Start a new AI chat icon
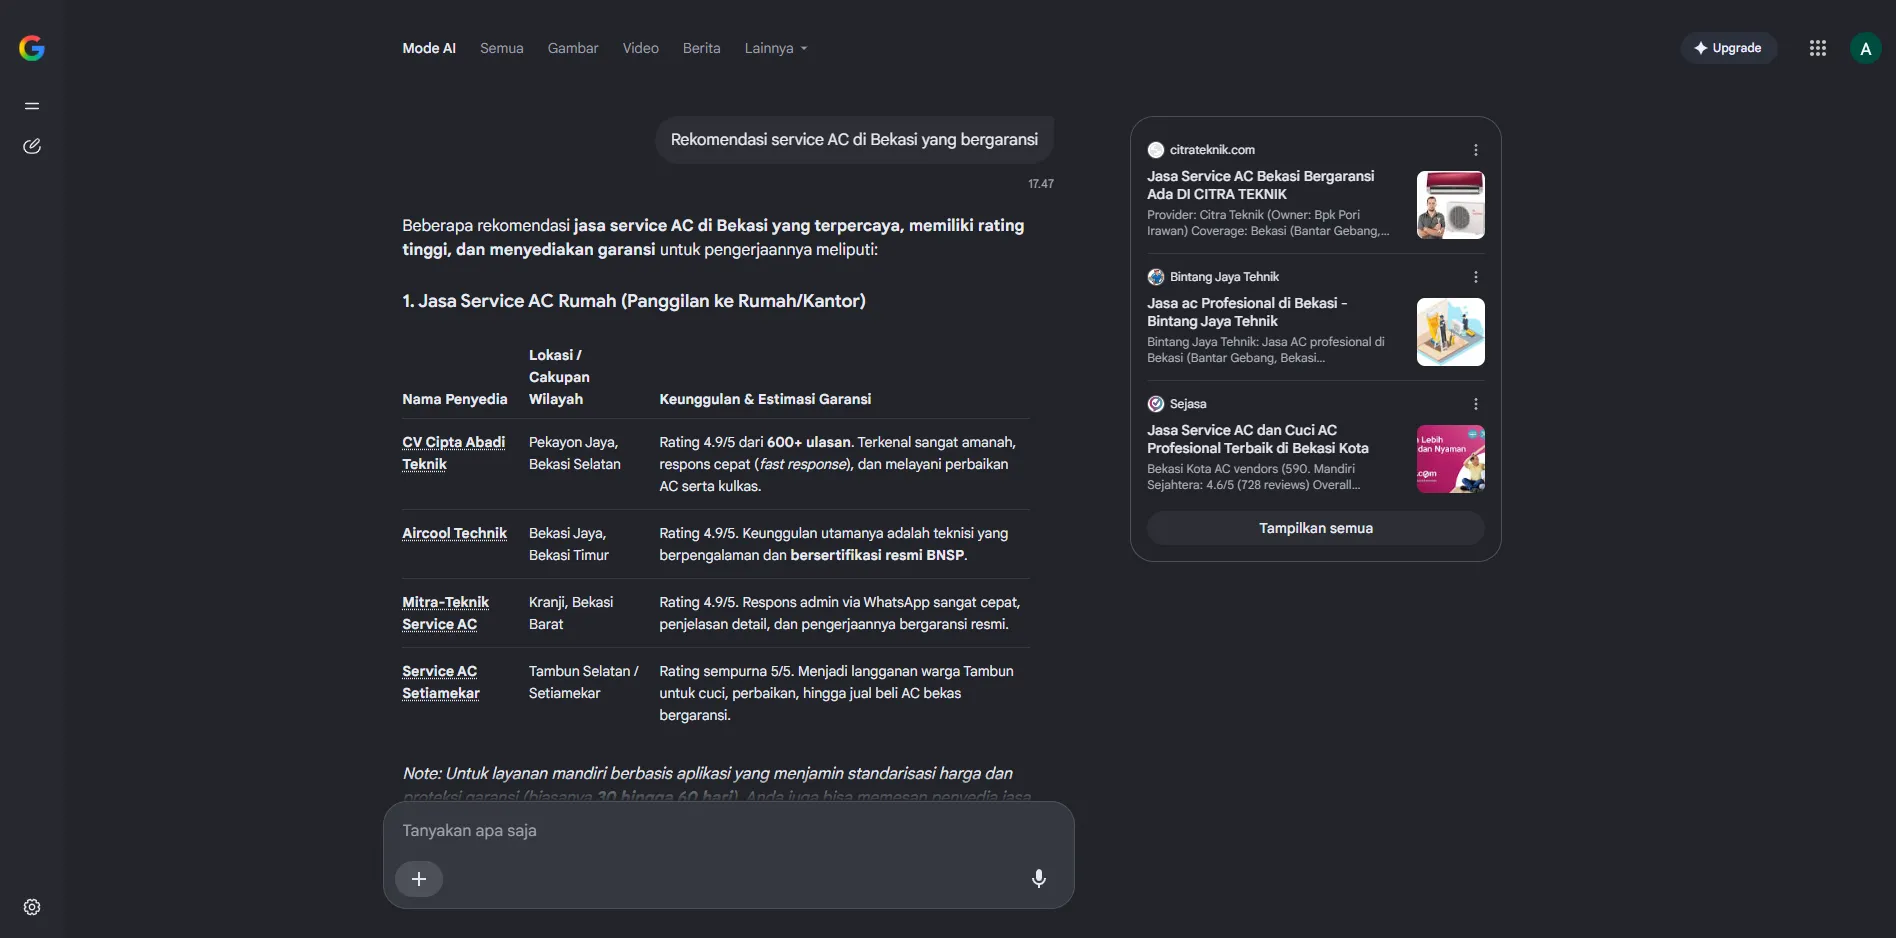Image resolution: width=1896 pixels, height=938 pixels. [32, 146]
